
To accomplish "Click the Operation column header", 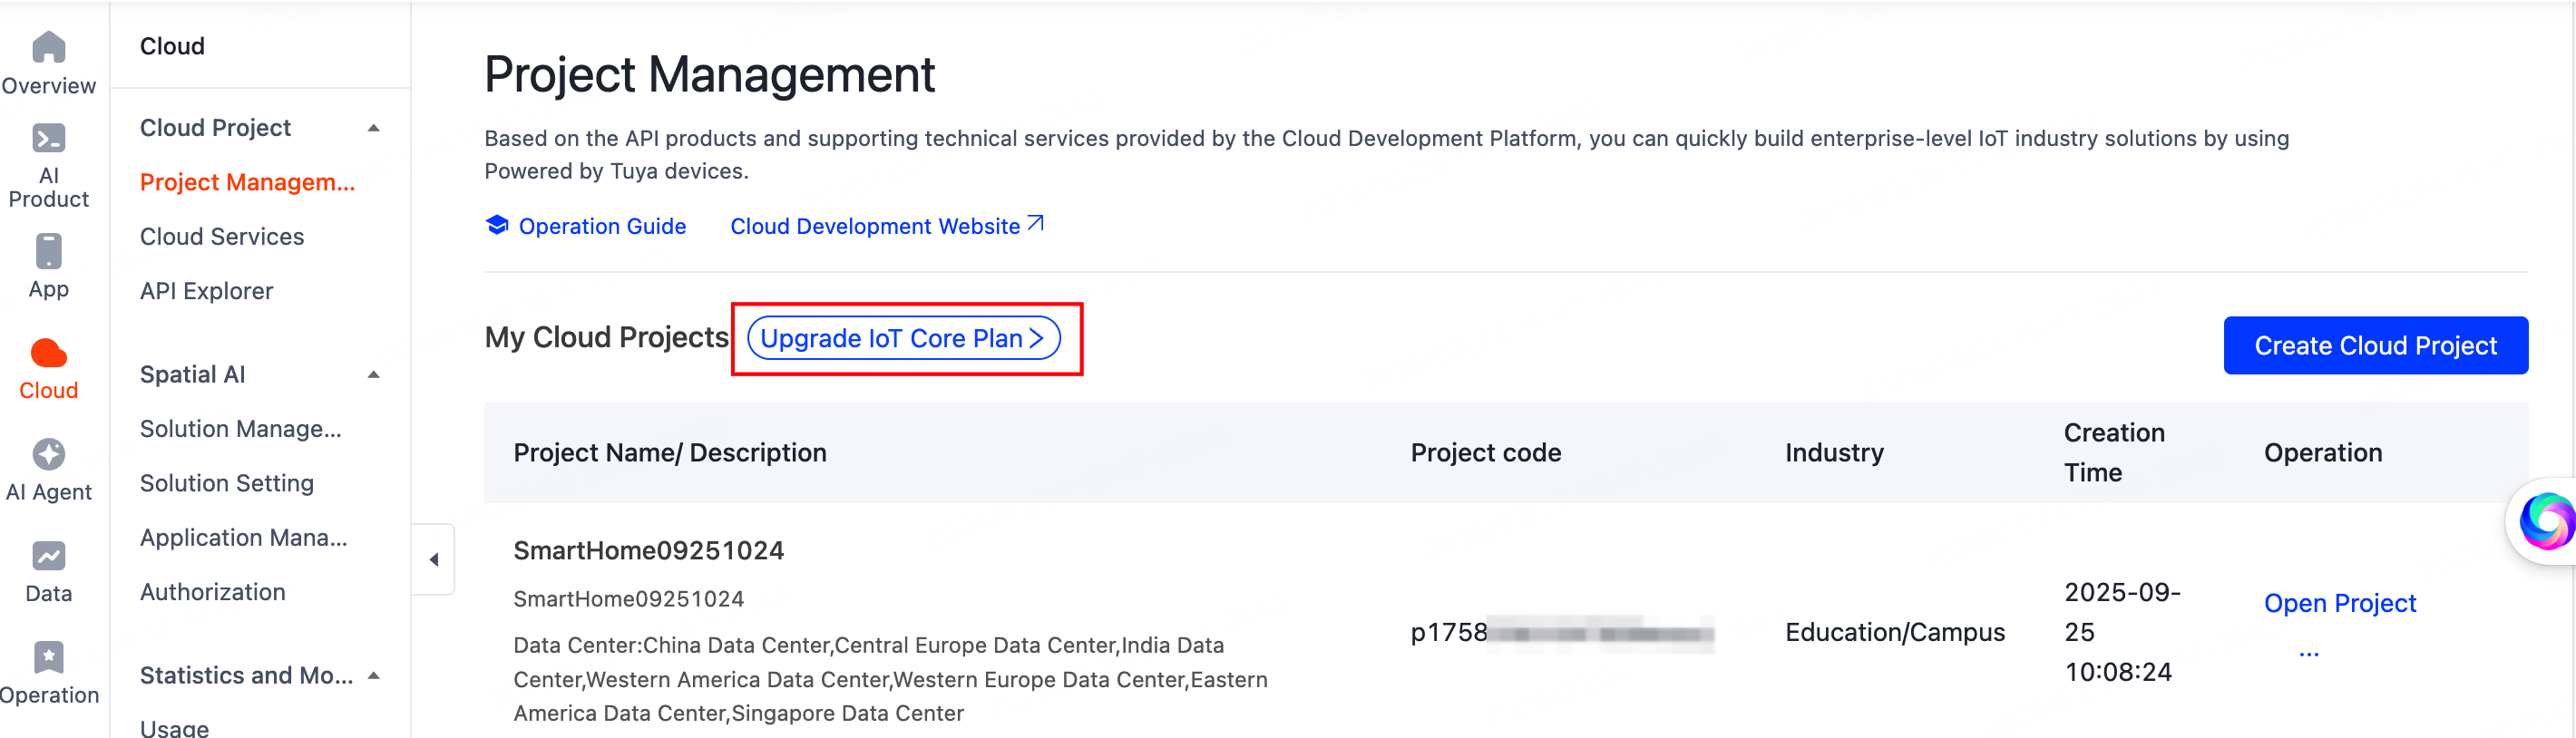I will coord(2322,453).
